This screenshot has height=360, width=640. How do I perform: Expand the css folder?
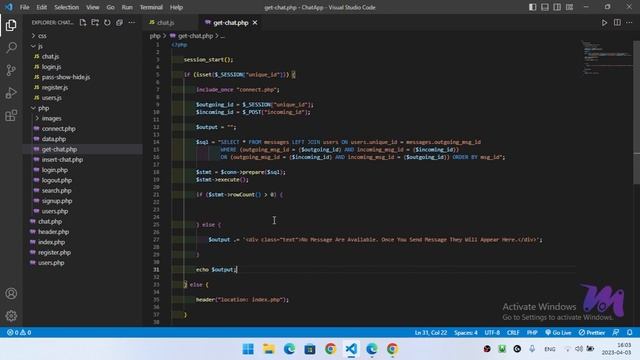pos(42,36)
